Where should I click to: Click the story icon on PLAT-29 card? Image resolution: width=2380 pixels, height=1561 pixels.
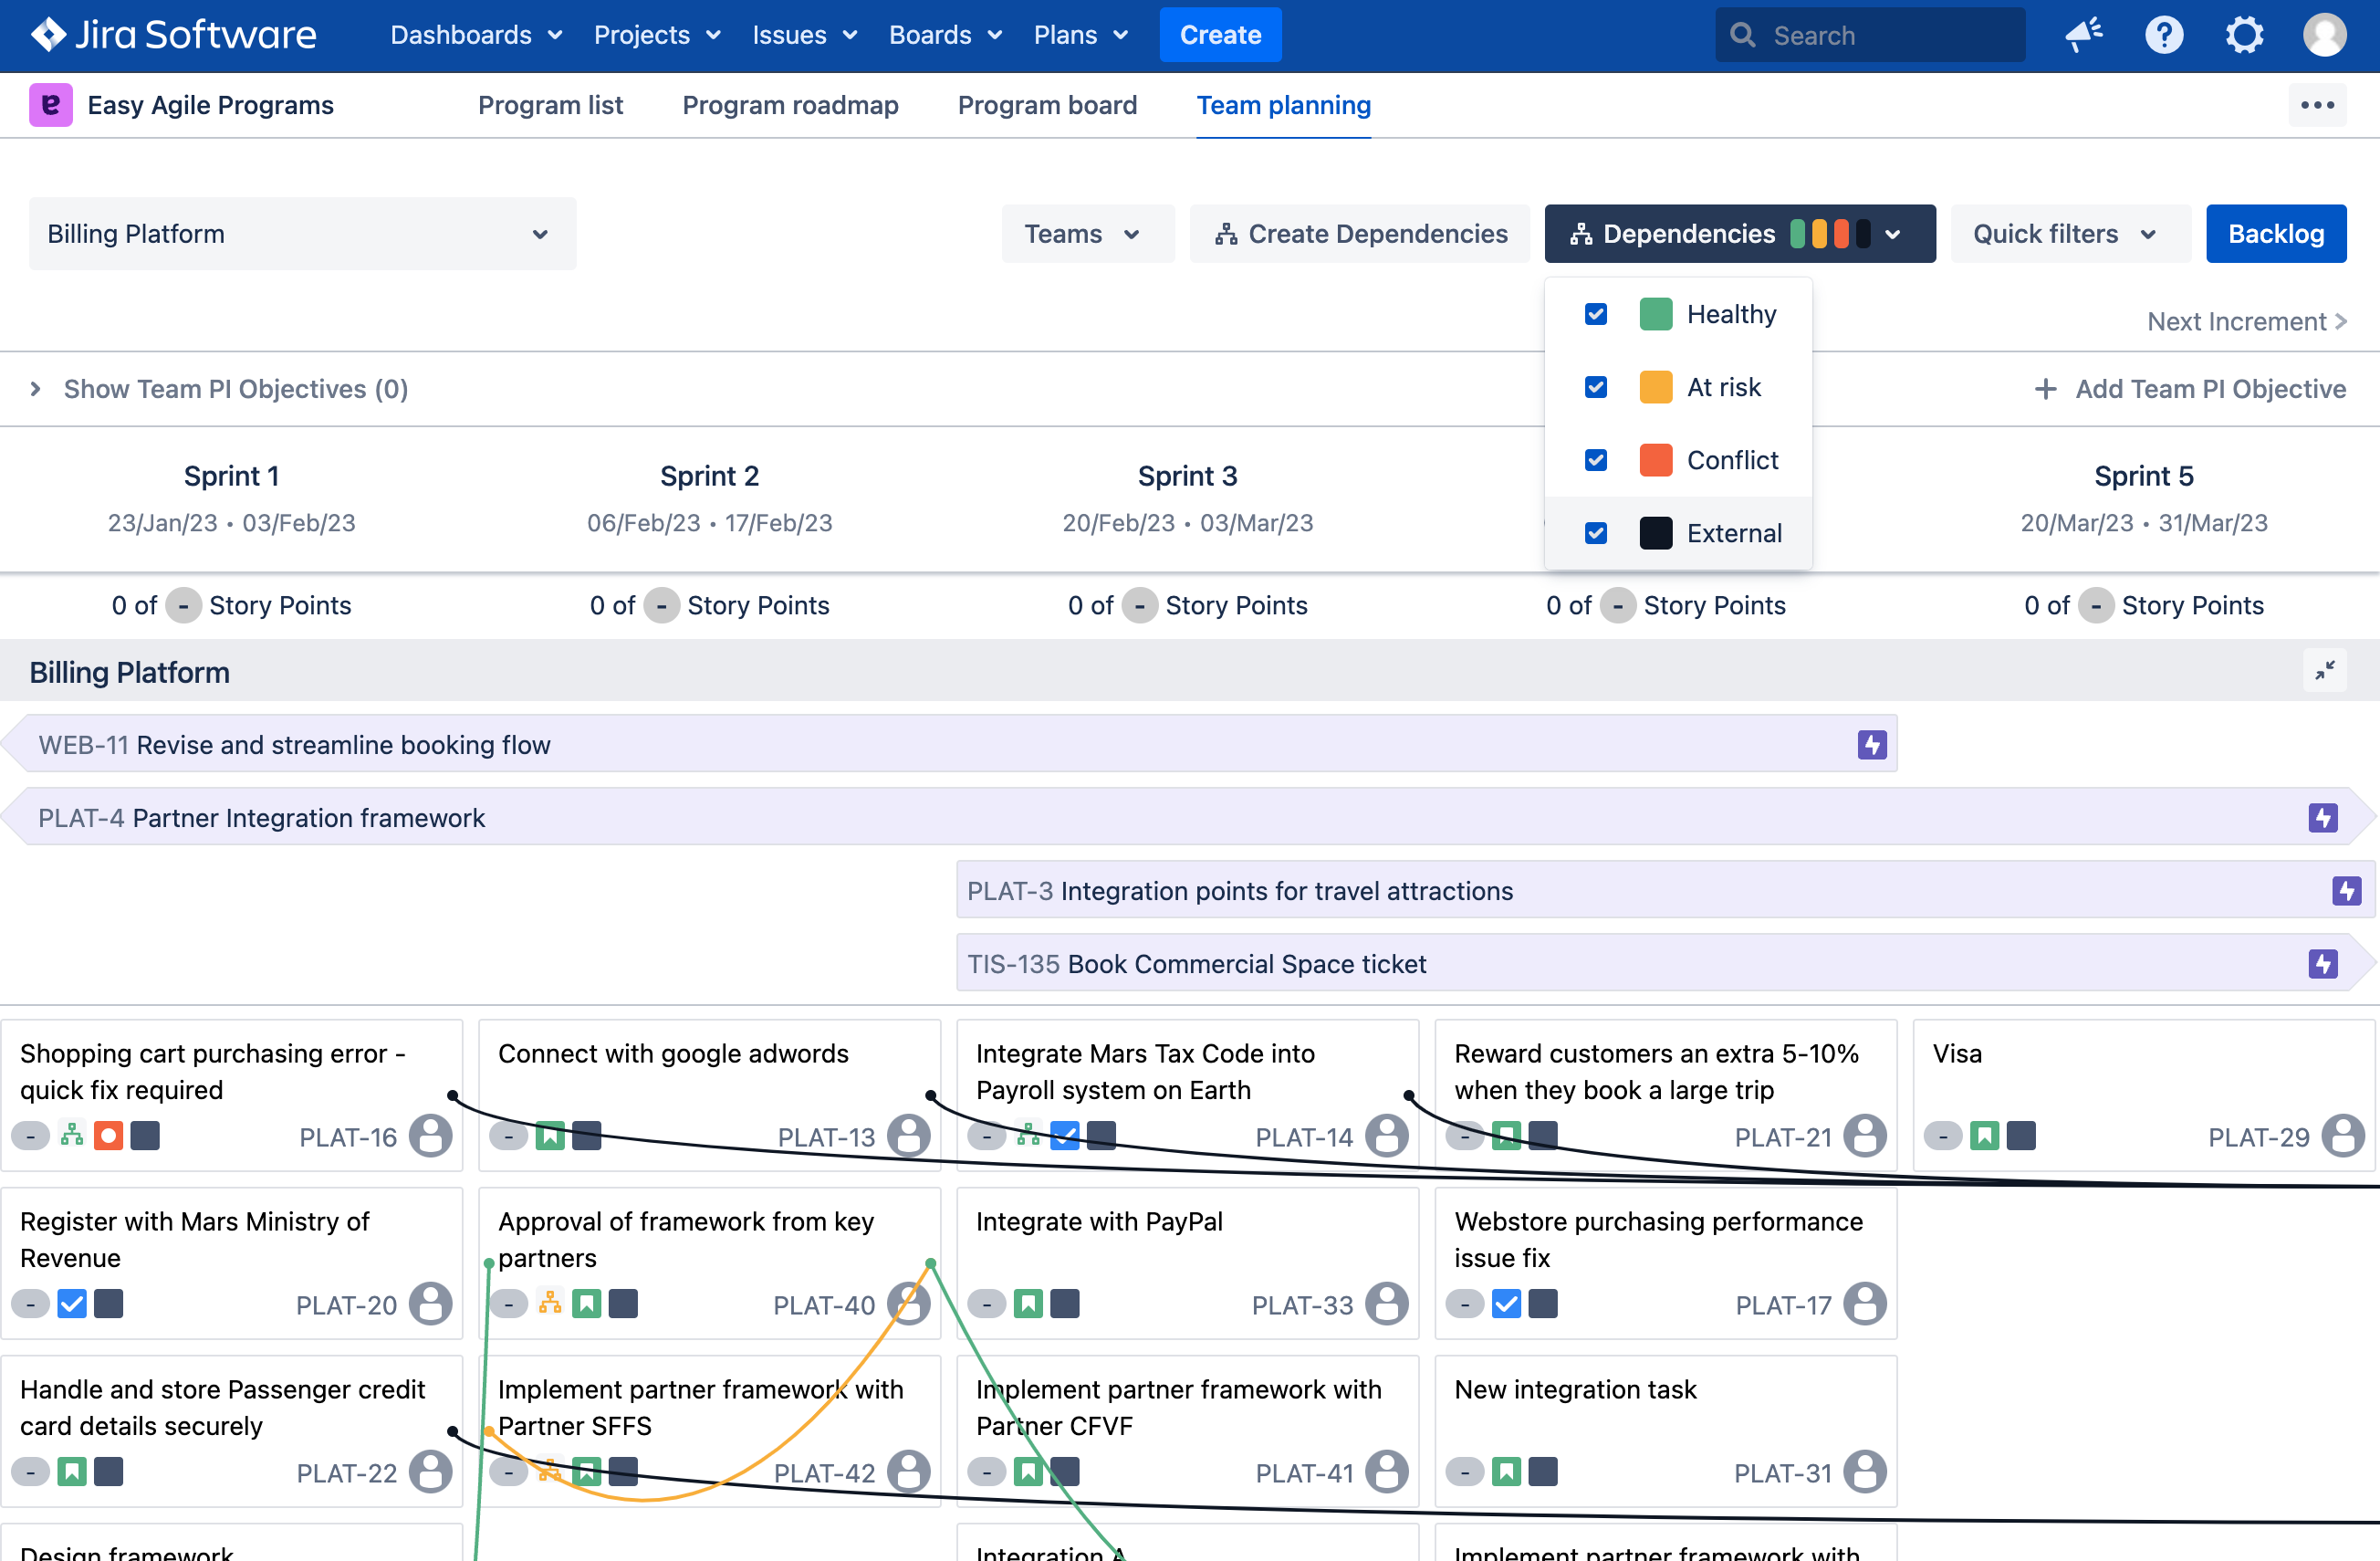[1985, 1136]
